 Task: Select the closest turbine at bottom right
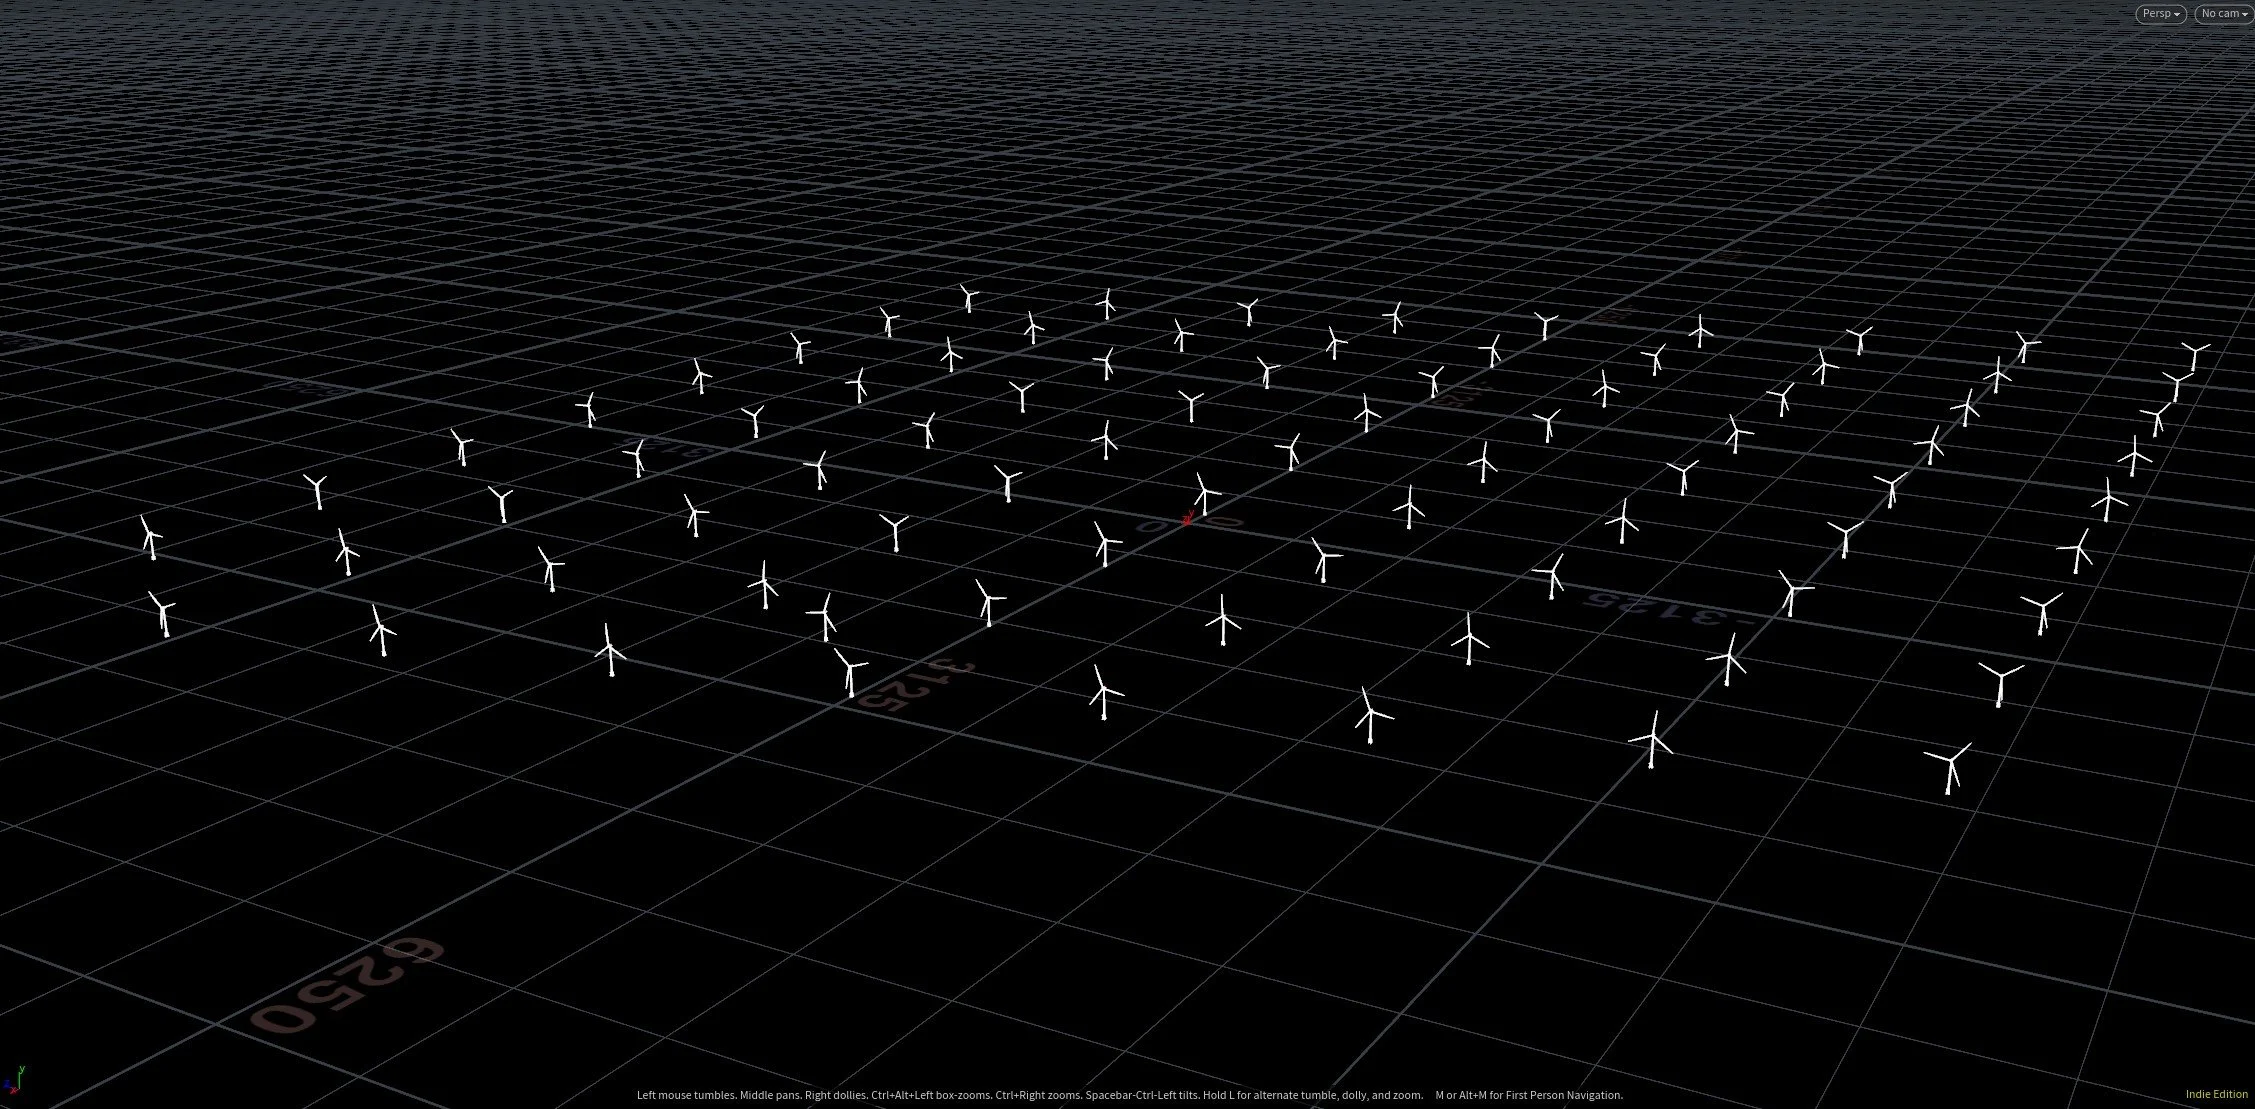pos(1950,769)
